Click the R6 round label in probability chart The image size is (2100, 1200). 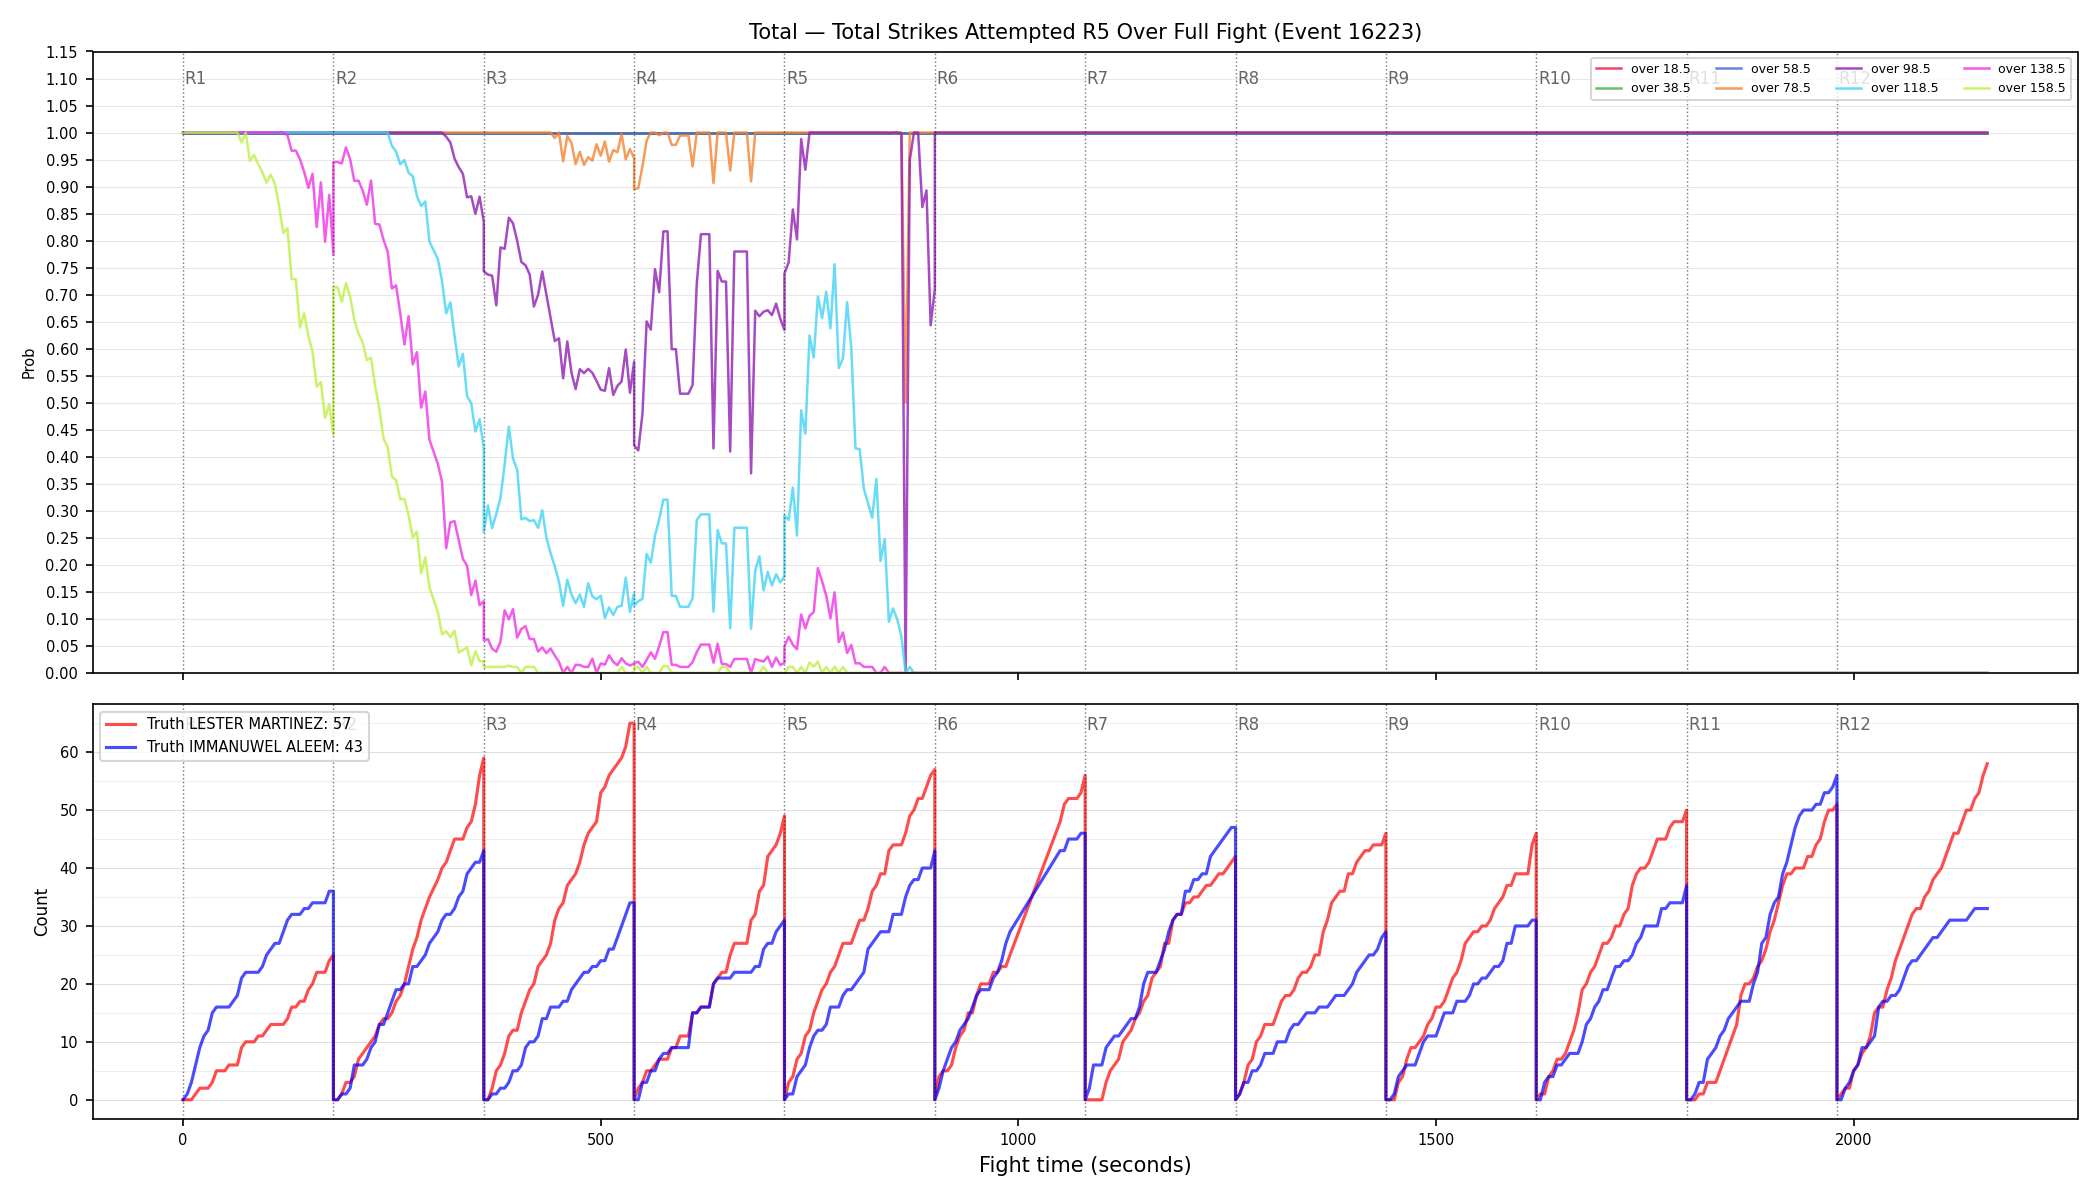click(948, 78)
